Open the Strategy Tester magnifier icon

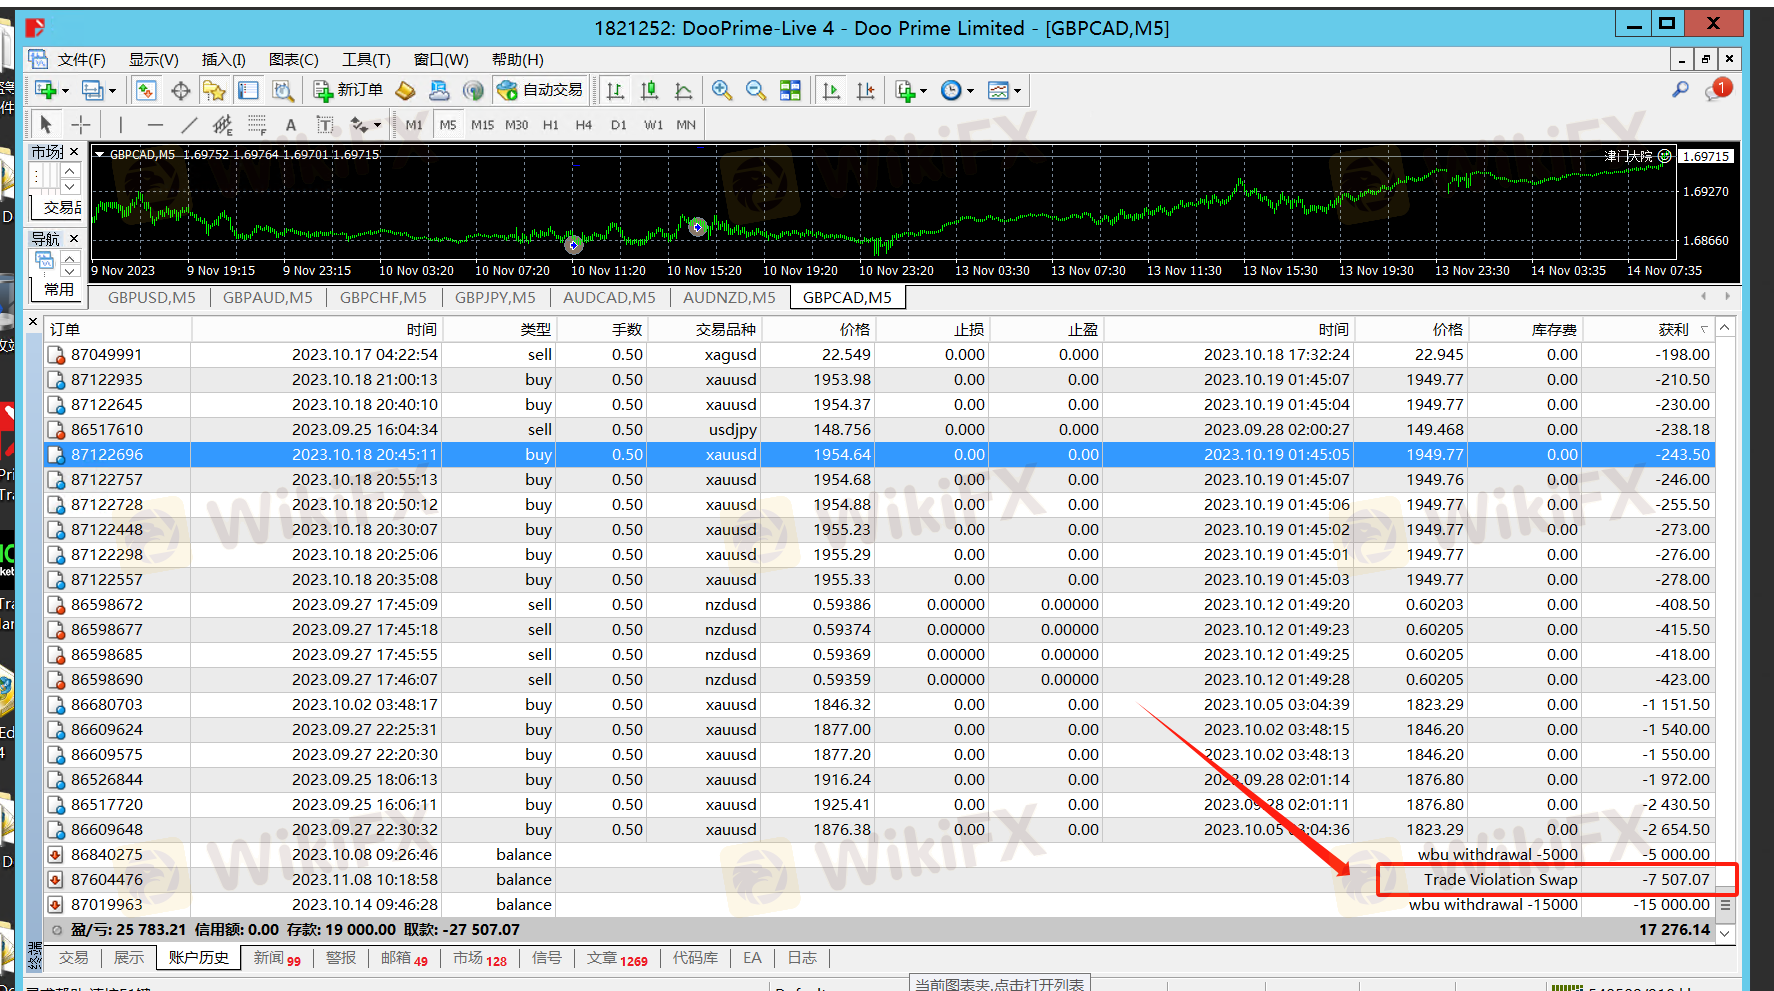[283, 91]
